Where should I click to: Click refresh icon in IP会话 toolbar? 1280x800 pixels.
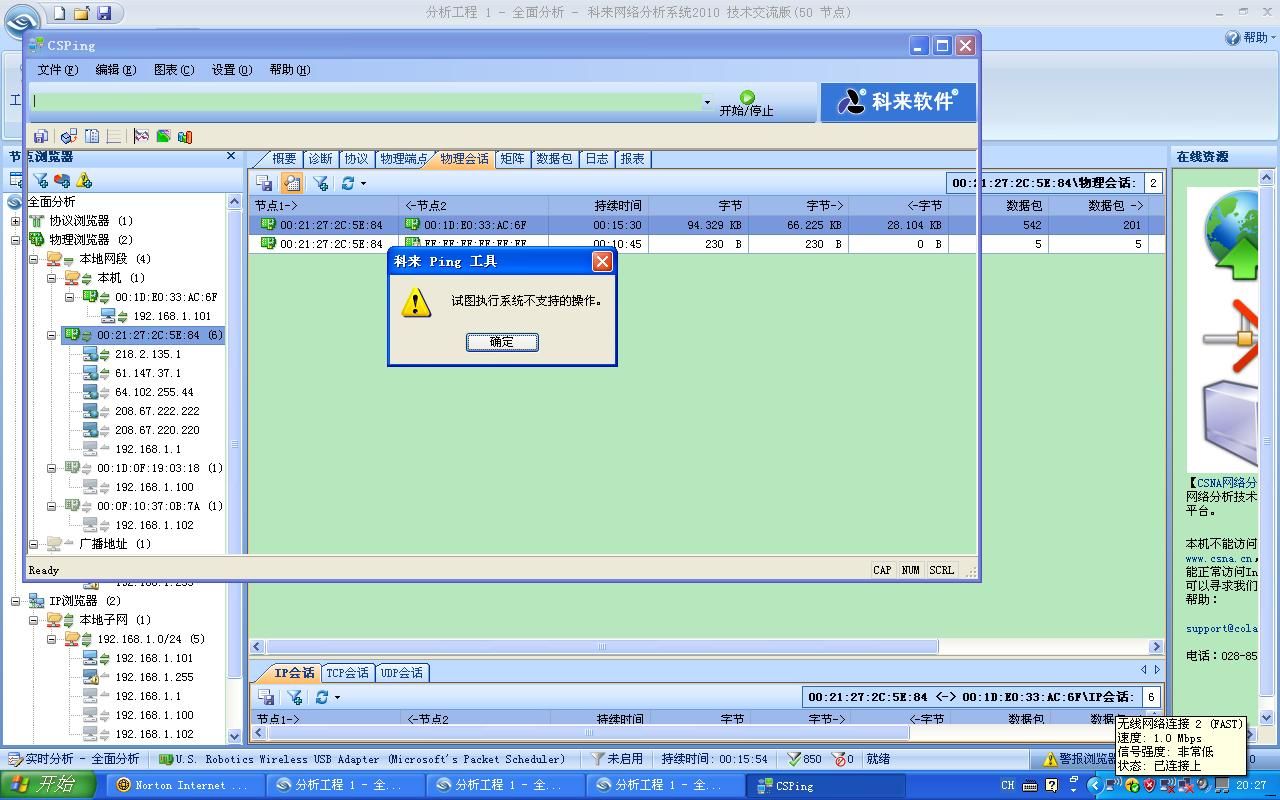click(x=322, y=697)
